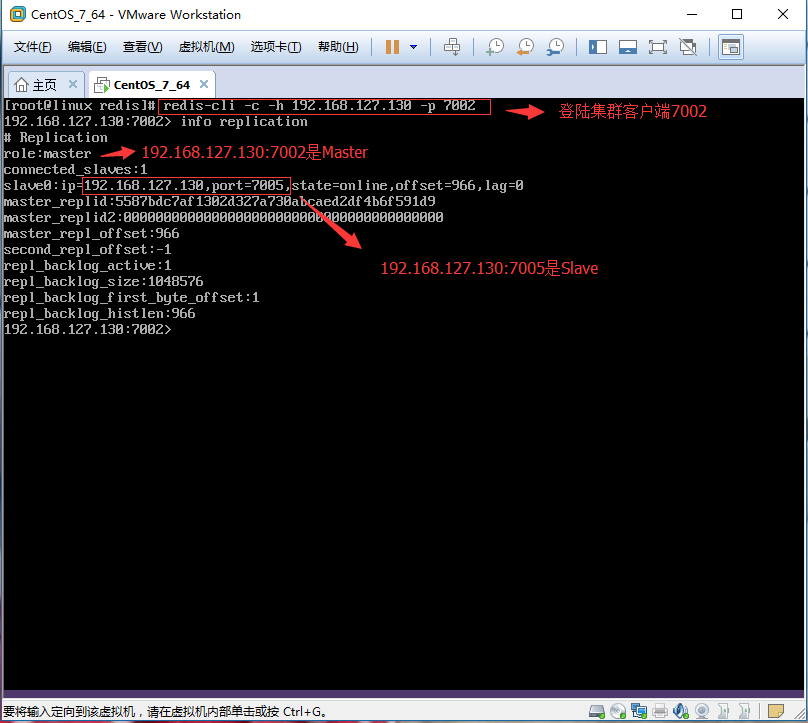This screenshot has width=808, height=723.
Task: Click the 'repl_backlog_histlen:966' line
Action: [99, 313]
